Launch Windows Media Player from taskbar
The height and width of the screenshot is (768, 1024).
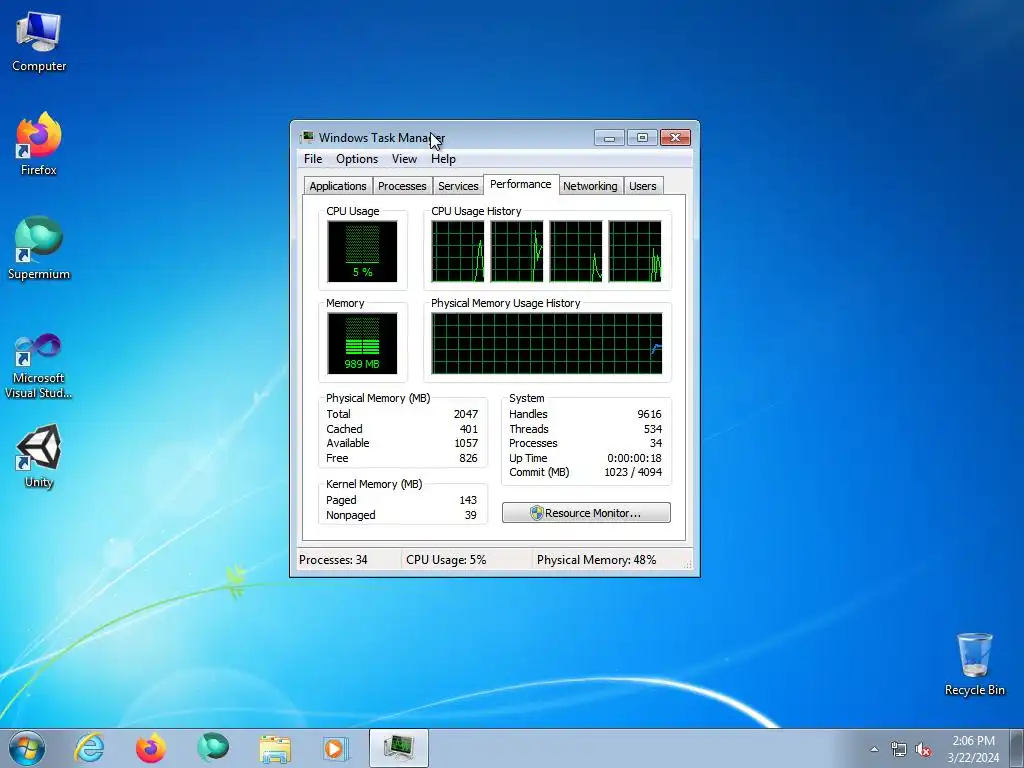(336, 748)
